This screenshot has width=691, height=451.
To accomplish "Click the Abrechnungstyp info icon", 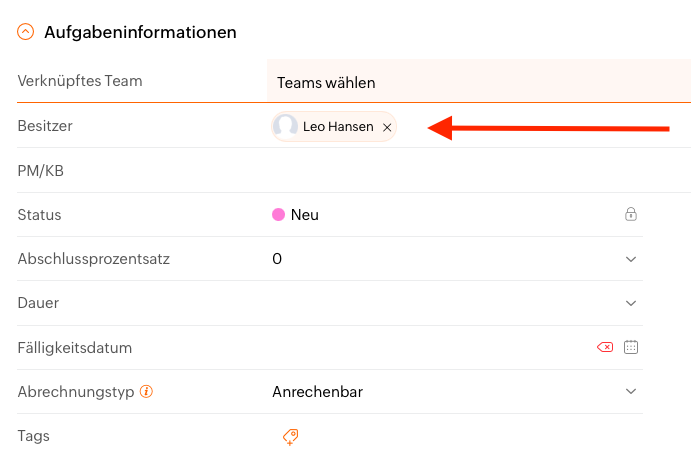I will [146, 391].
